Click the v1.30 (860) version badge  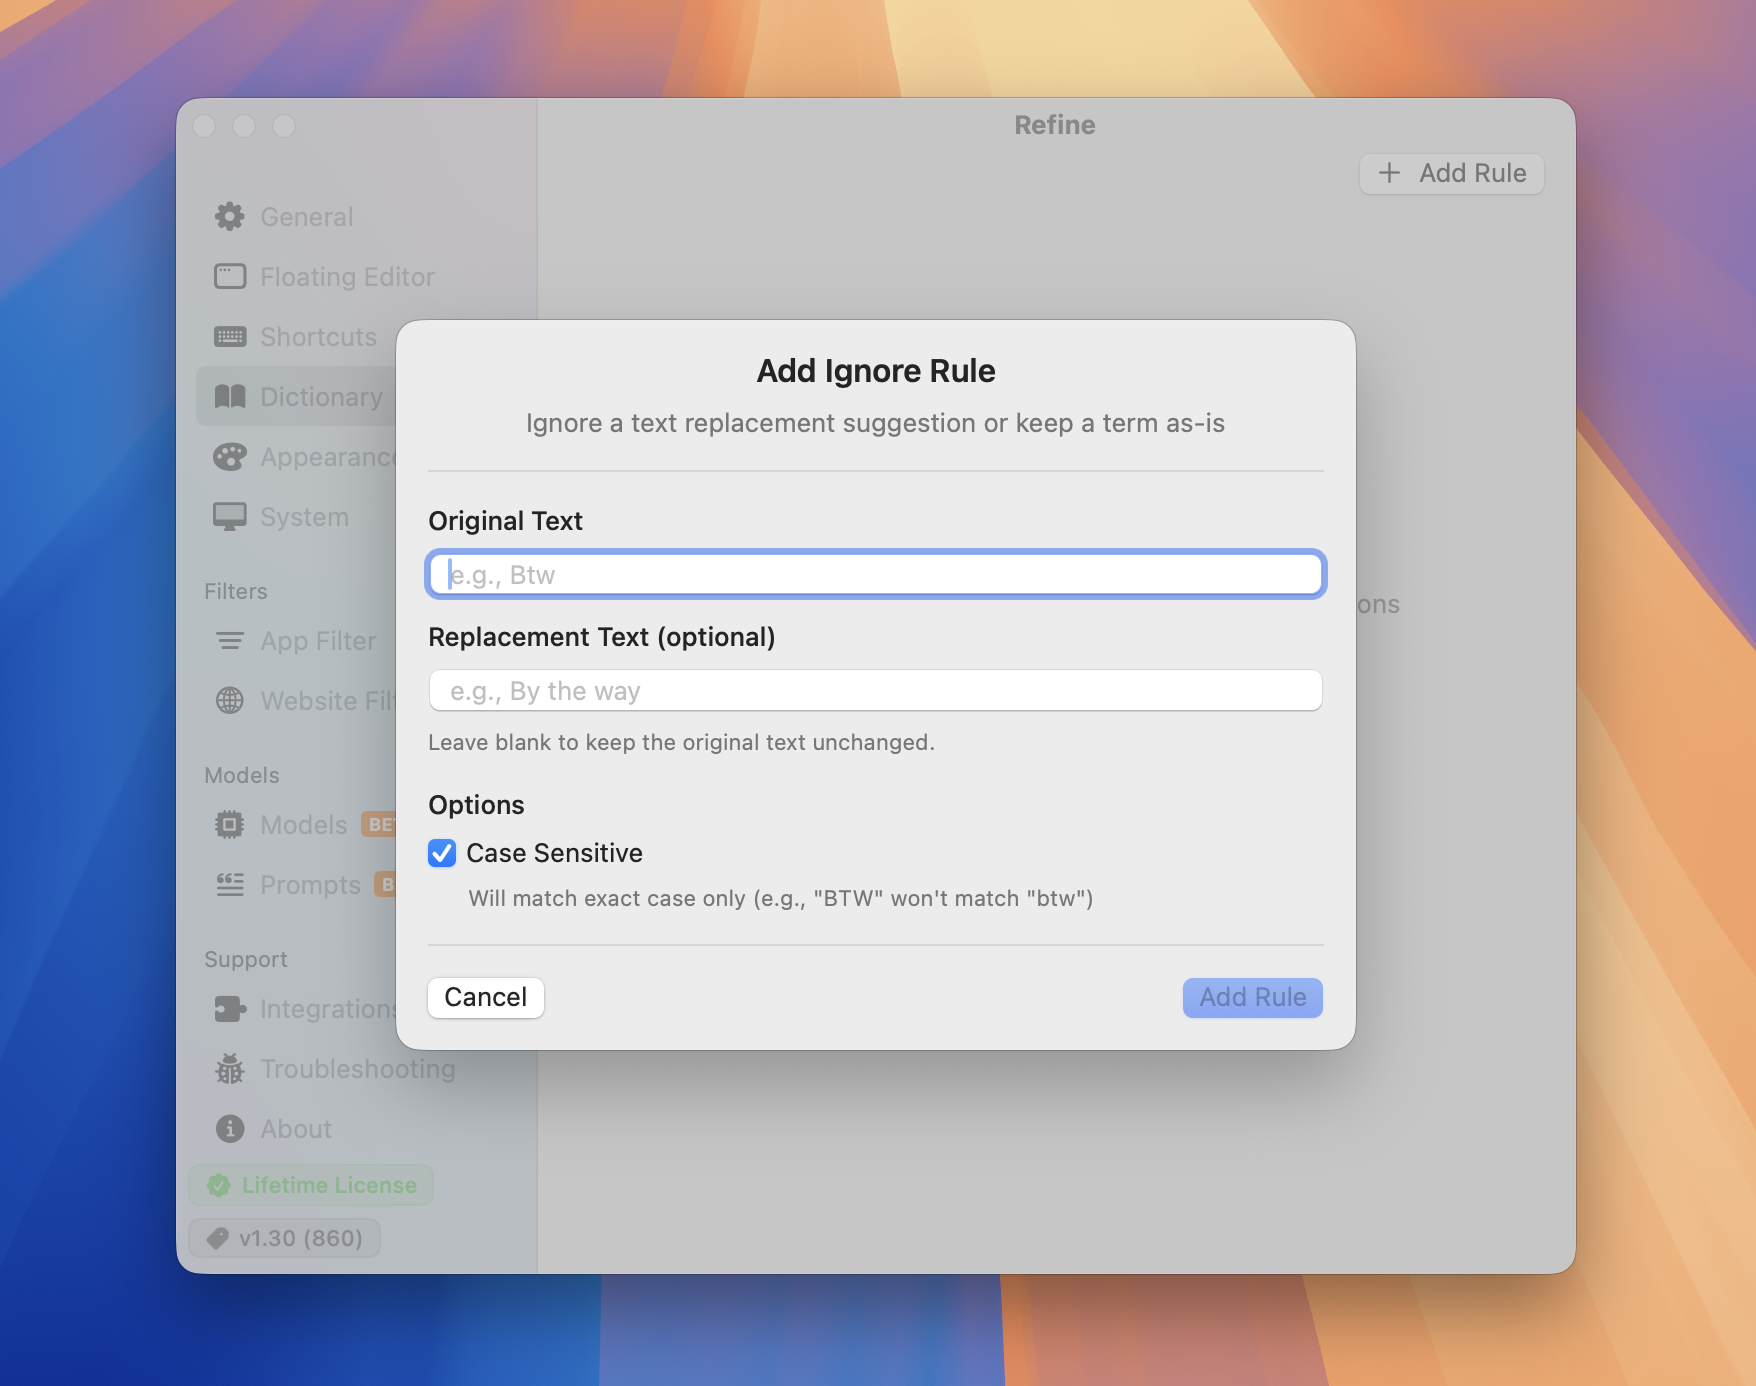point(285,1238)
